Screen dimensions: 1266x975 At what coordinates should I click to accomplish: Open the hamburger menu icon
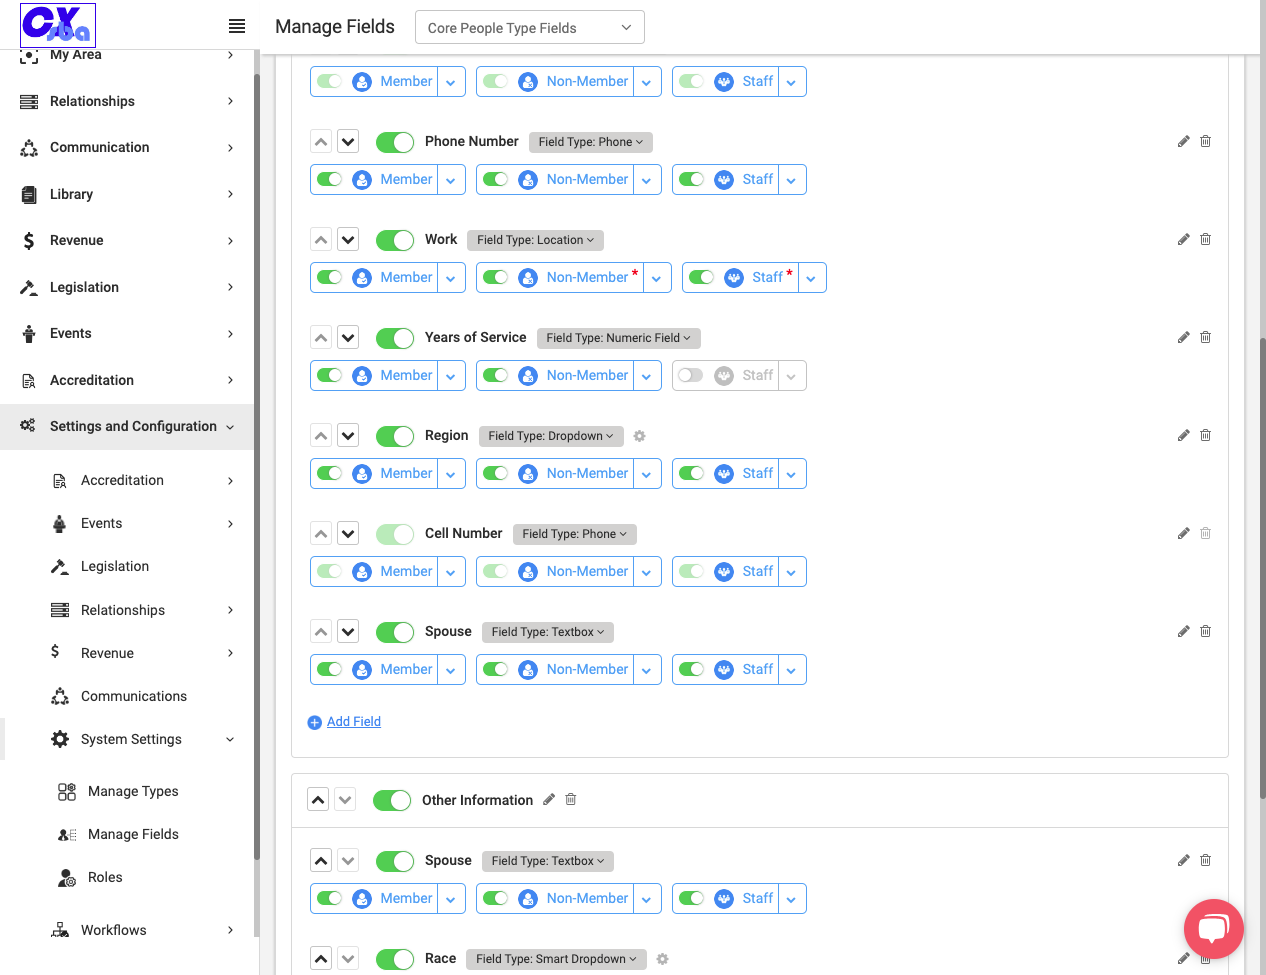point(237,26)
